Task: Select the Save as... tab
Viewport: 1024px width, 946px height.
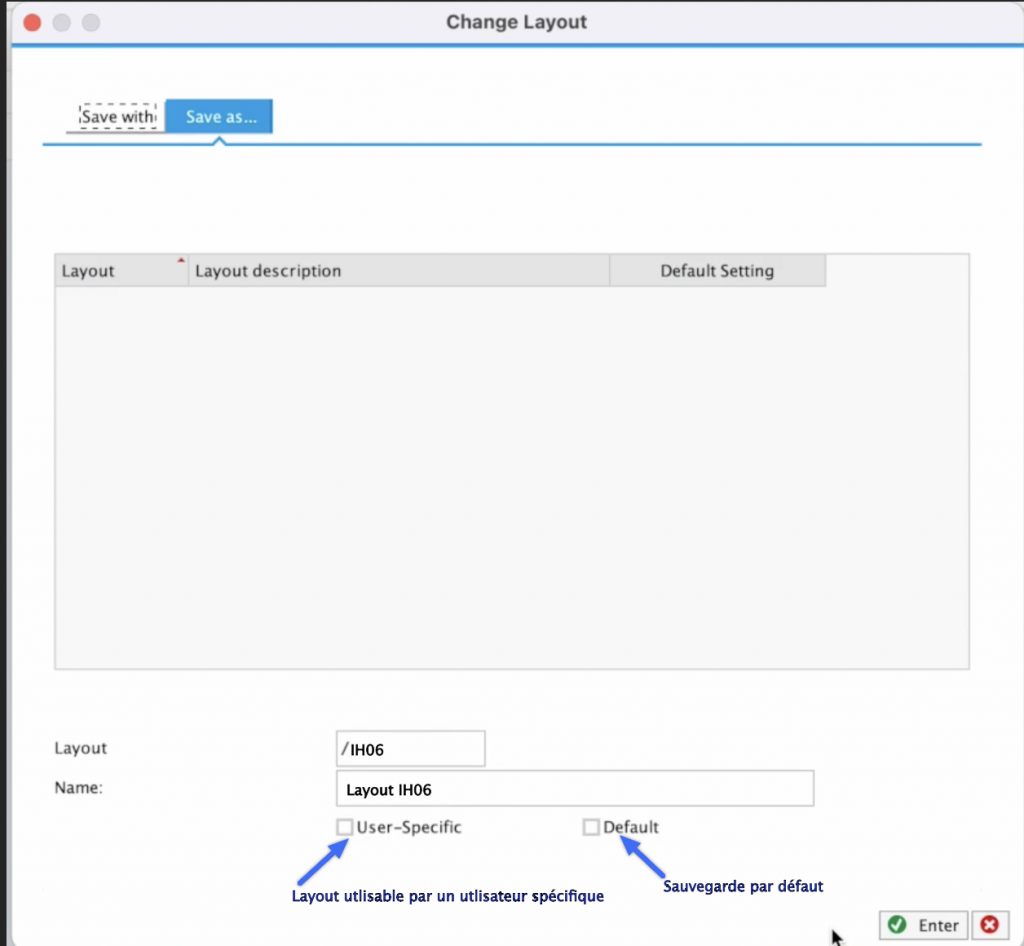Action: [x=220, y=117]
